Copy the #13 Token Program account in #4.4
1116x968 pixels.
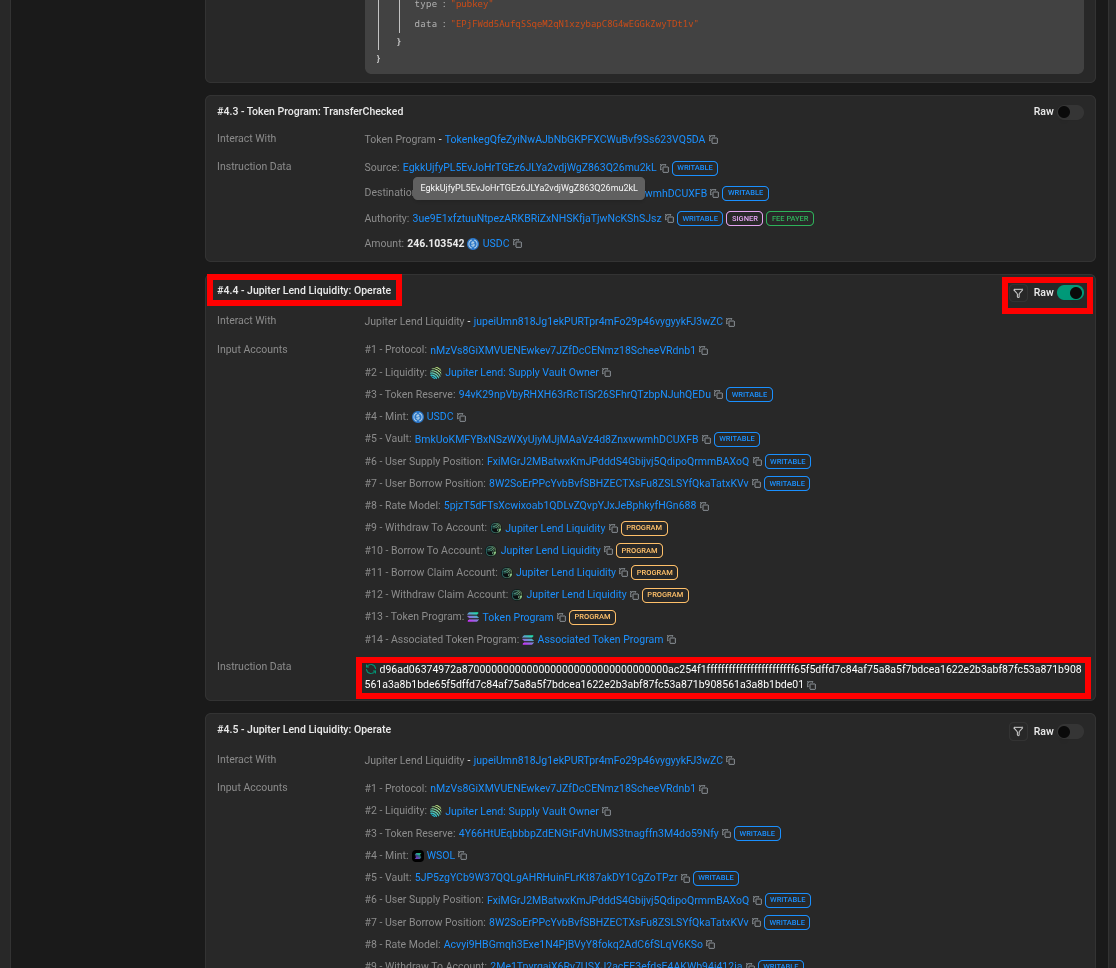561,617
